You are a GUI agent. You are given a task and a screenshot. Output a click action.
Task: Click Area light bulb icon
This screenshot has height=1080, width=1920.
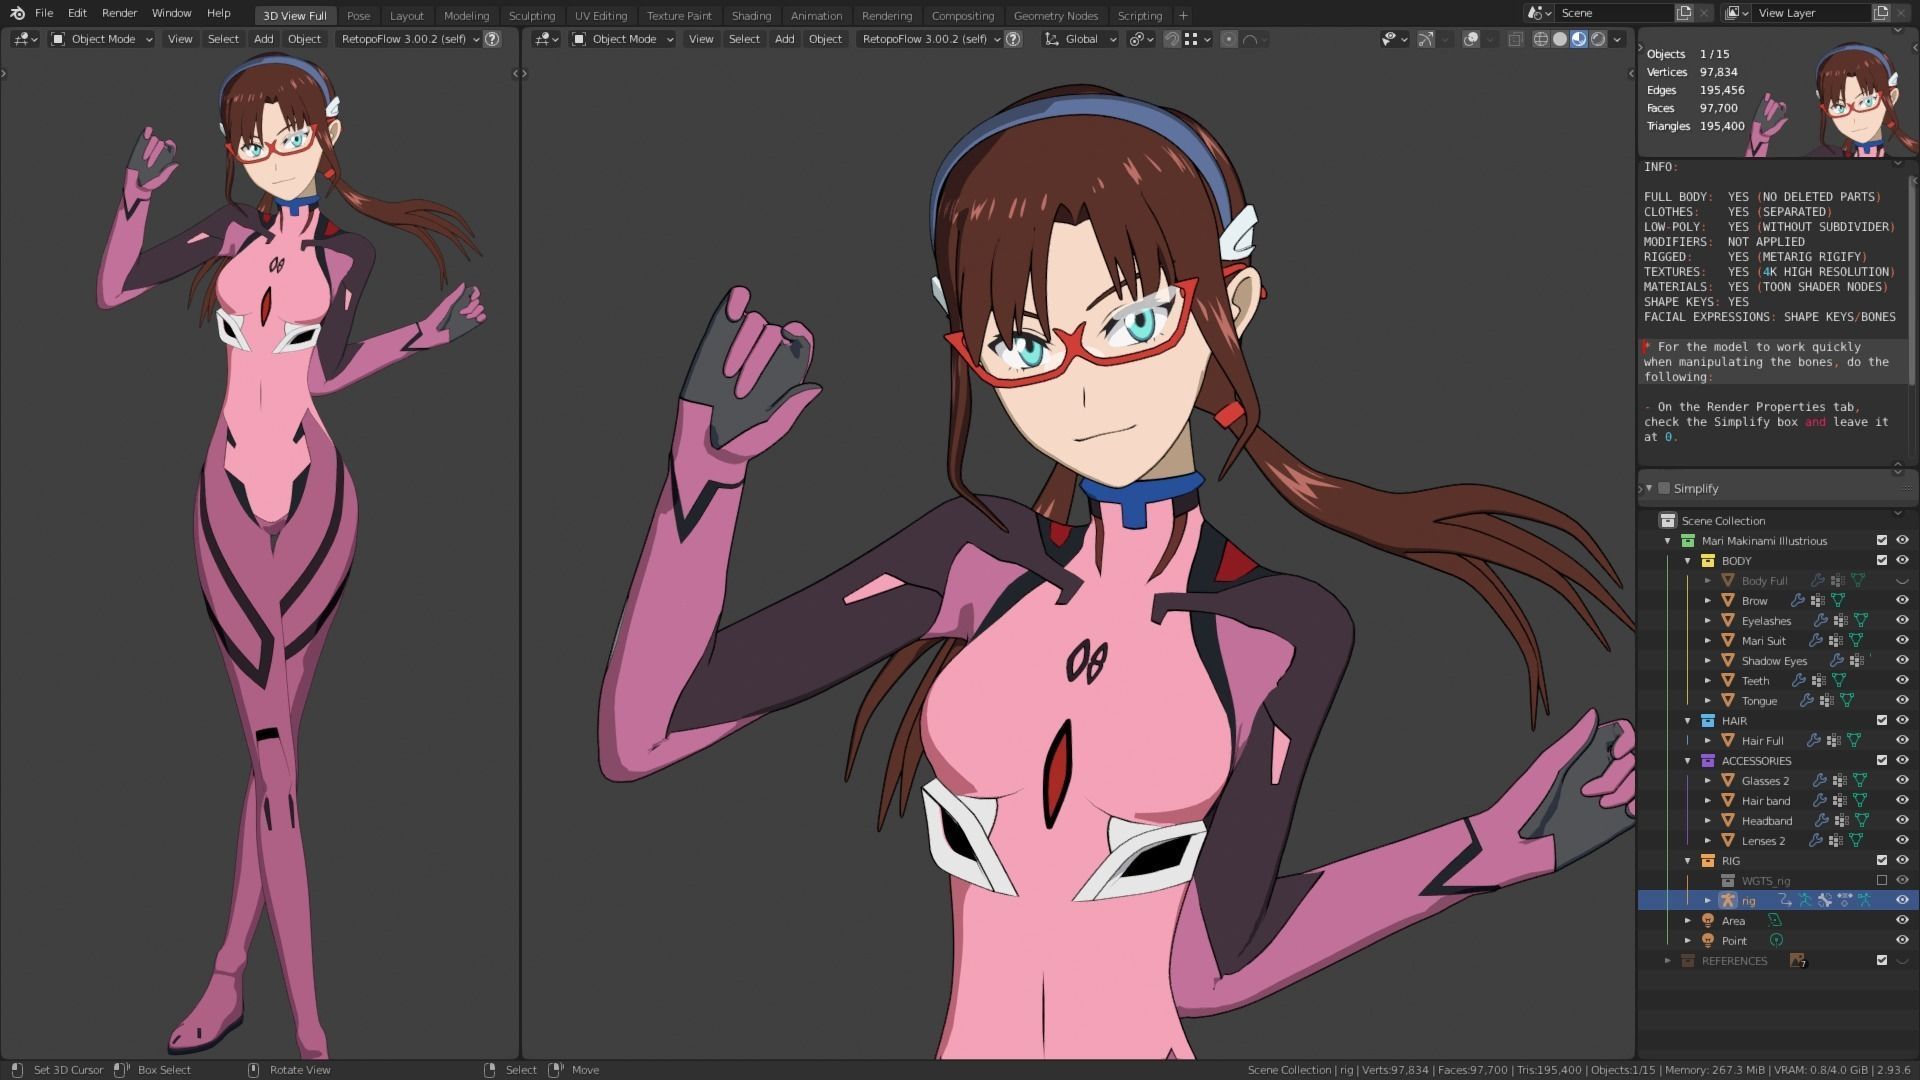pos(1708,921)
